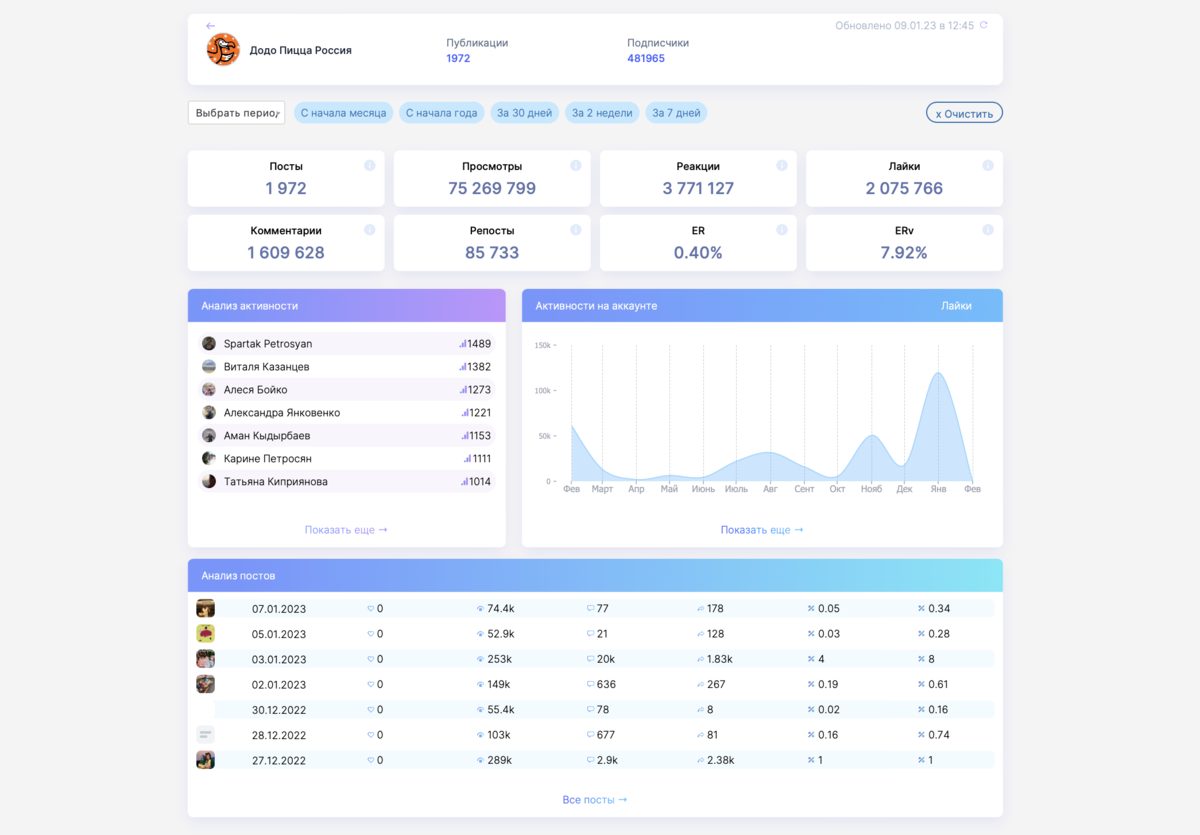This screenshot has height=835, width=1200.
Task: Click the back arrow above account avatar
Action: click(x=210, y=26)
